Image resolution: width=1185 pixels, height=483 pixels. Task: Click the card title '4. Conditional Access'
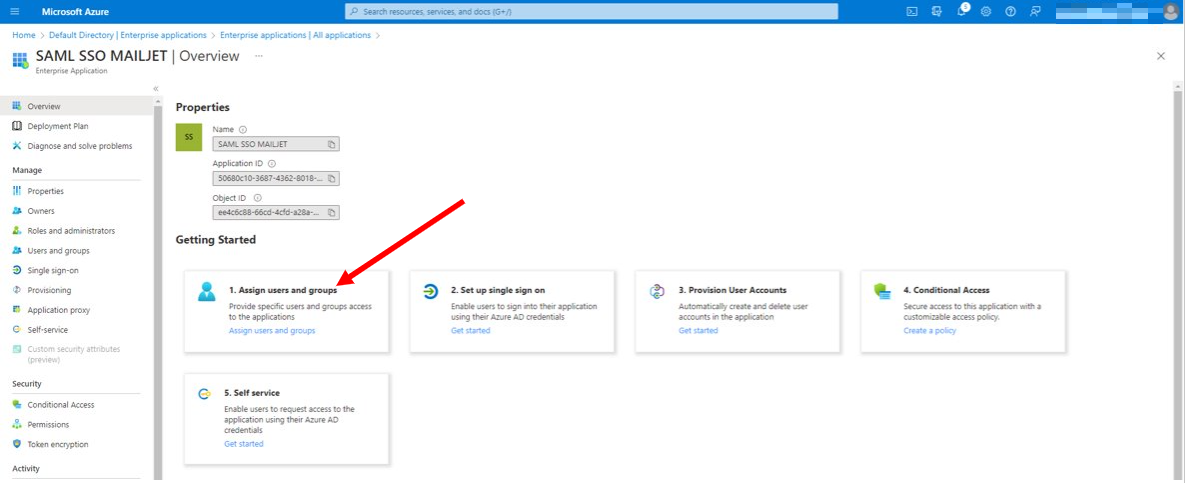coord(946,289)
